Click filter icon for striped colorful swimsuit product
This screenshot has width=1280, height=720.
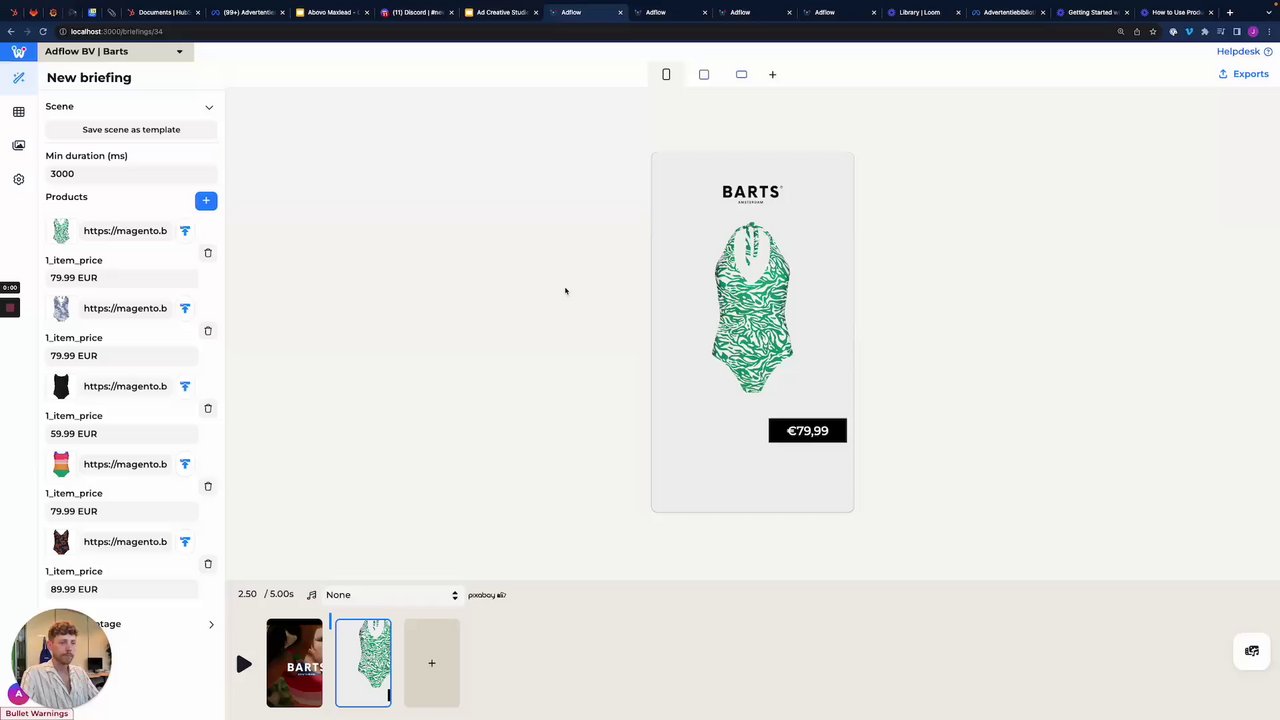click(185, 464)
